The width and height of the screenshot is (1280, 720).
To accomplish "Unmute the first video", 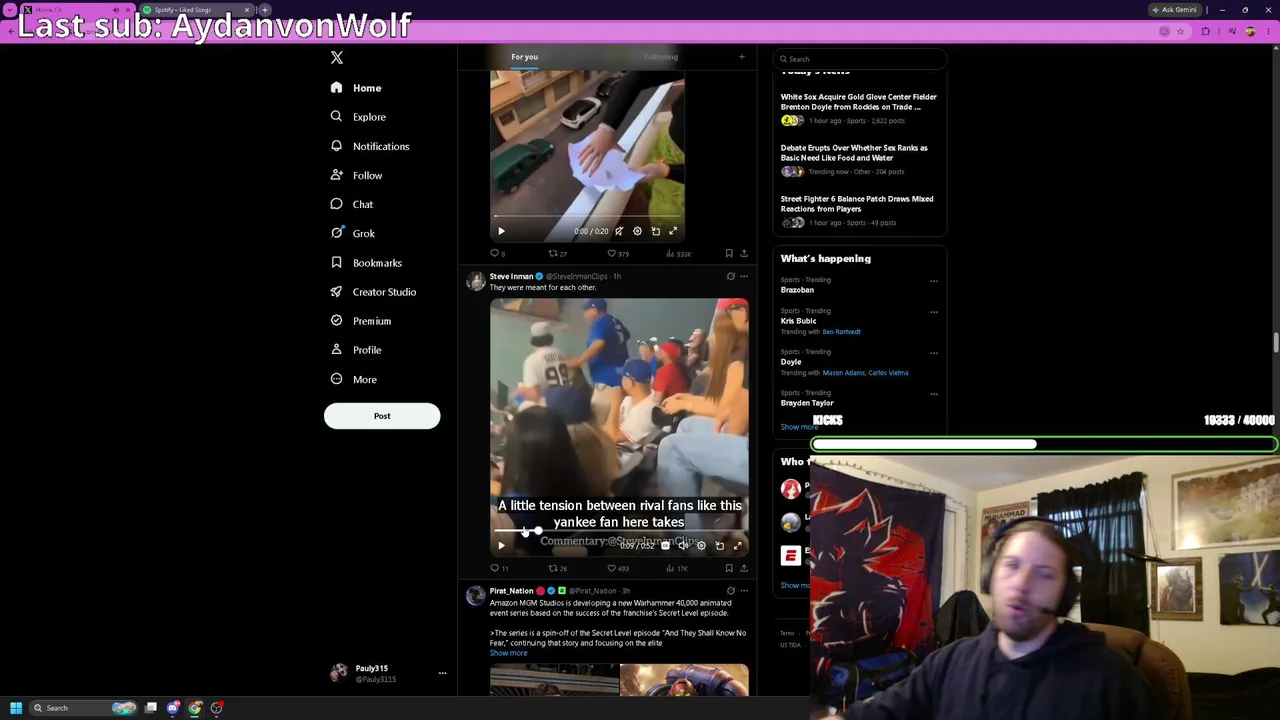I will tap(619, 231).
